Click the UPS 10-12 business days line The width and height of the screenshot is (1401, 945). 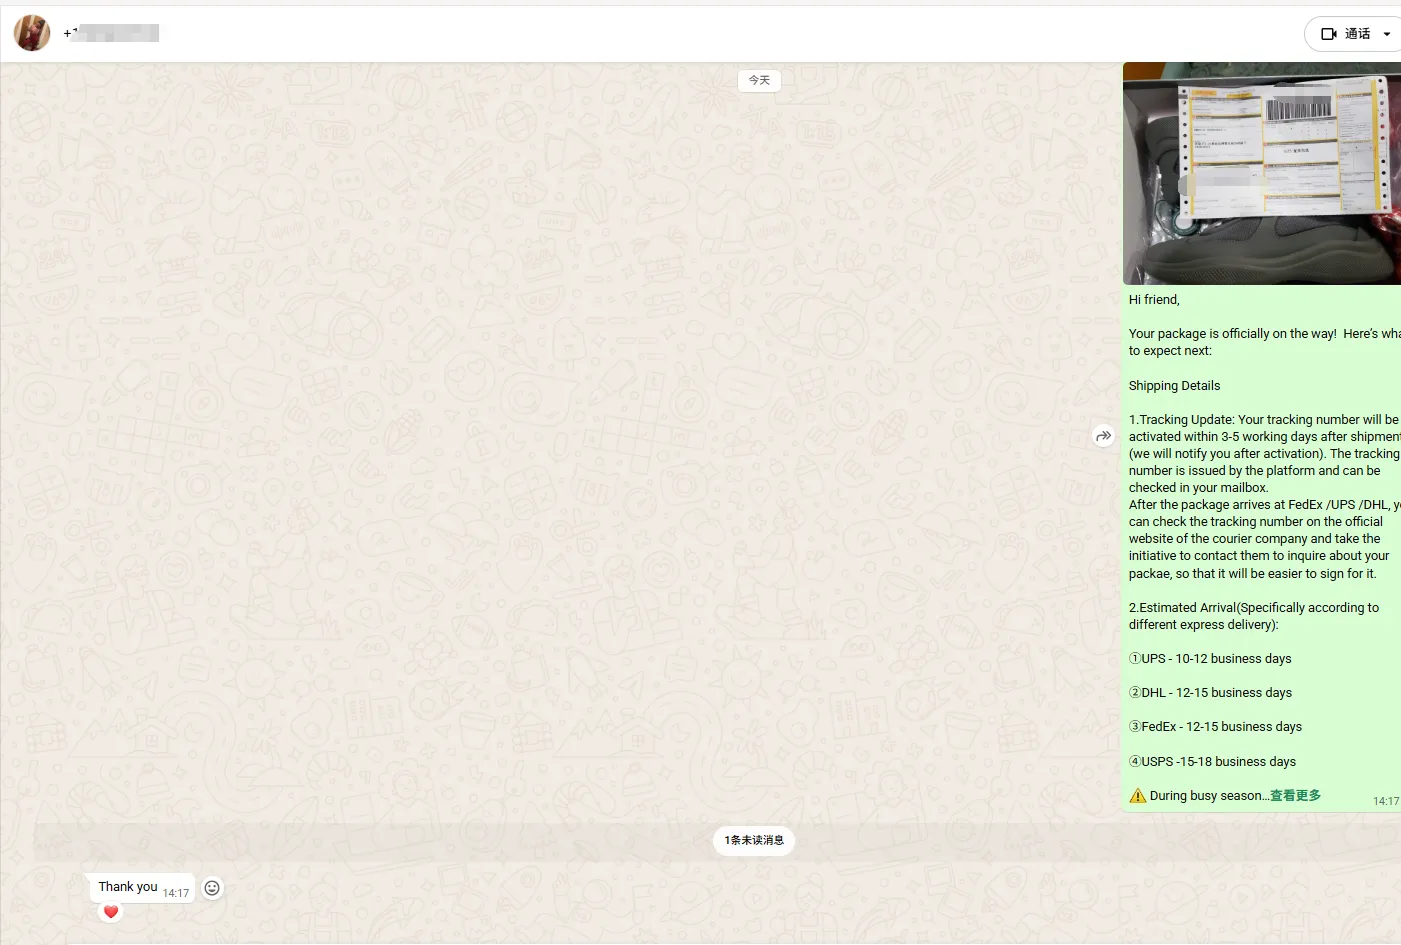(x=1210, y=659)
